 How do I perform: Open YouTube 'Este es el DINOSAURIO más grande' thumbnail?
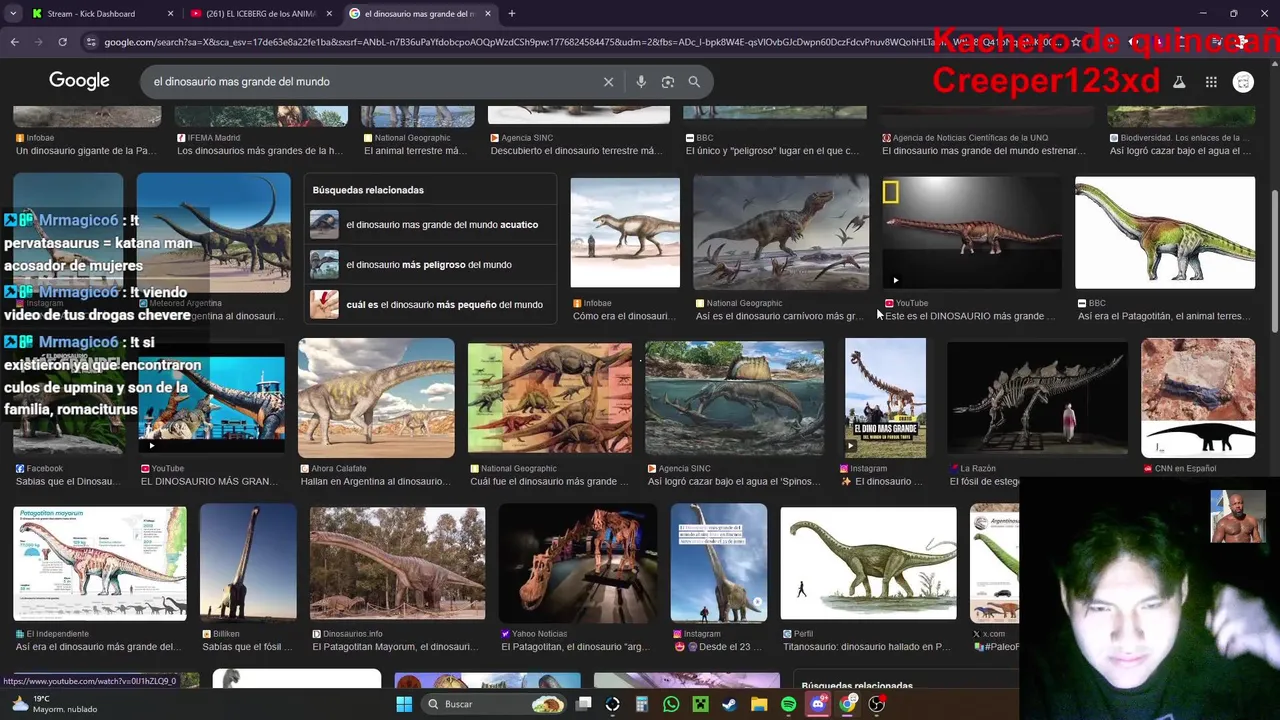point(972,233)
